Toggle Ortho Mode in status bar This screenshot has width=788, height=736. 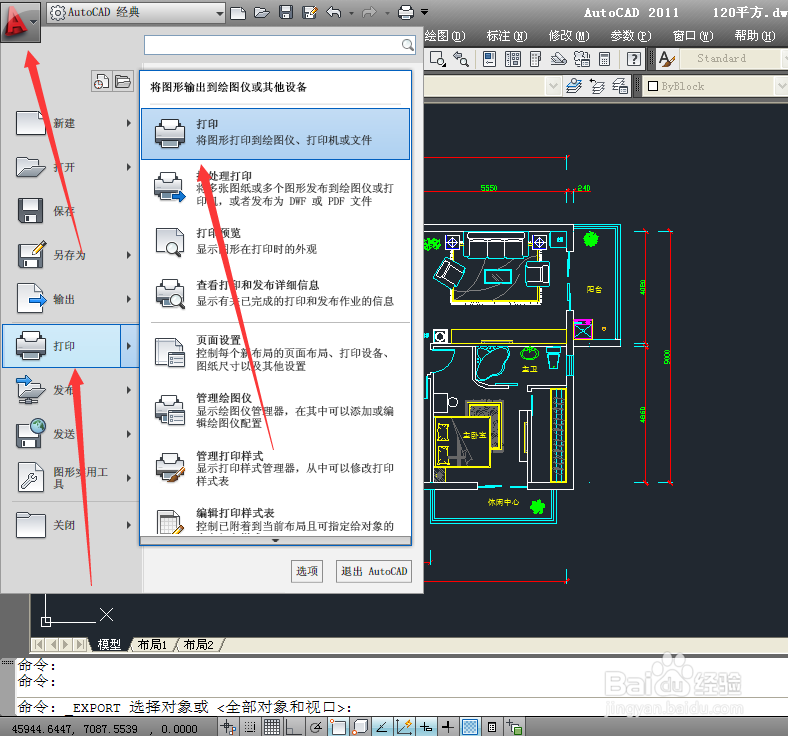click(x=294, y=726)
